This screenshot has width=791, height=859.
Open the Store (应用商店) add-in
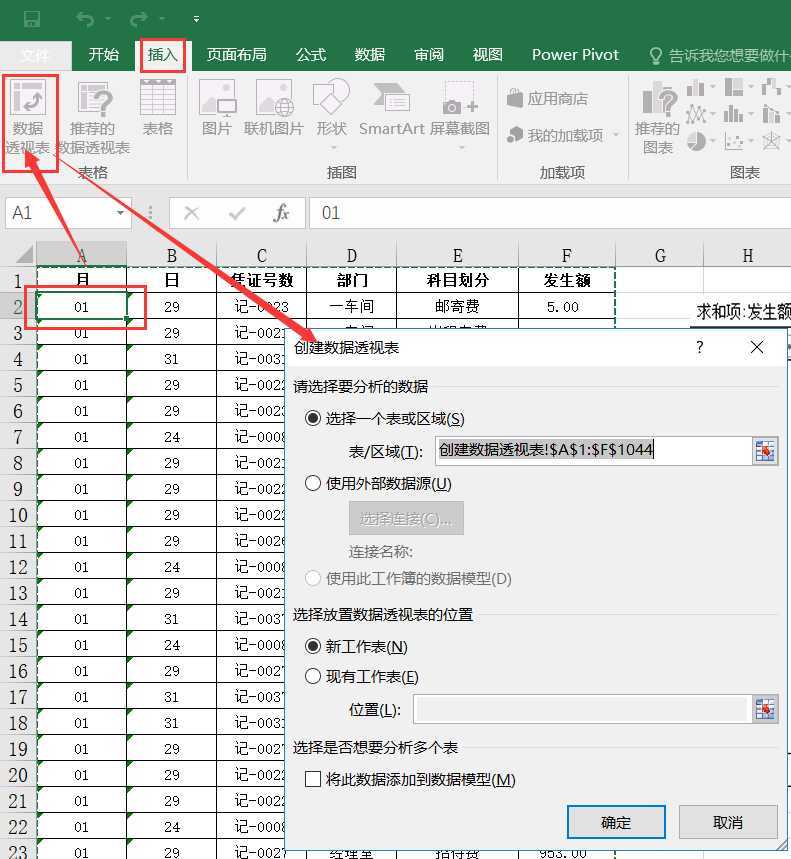(547, 99)
